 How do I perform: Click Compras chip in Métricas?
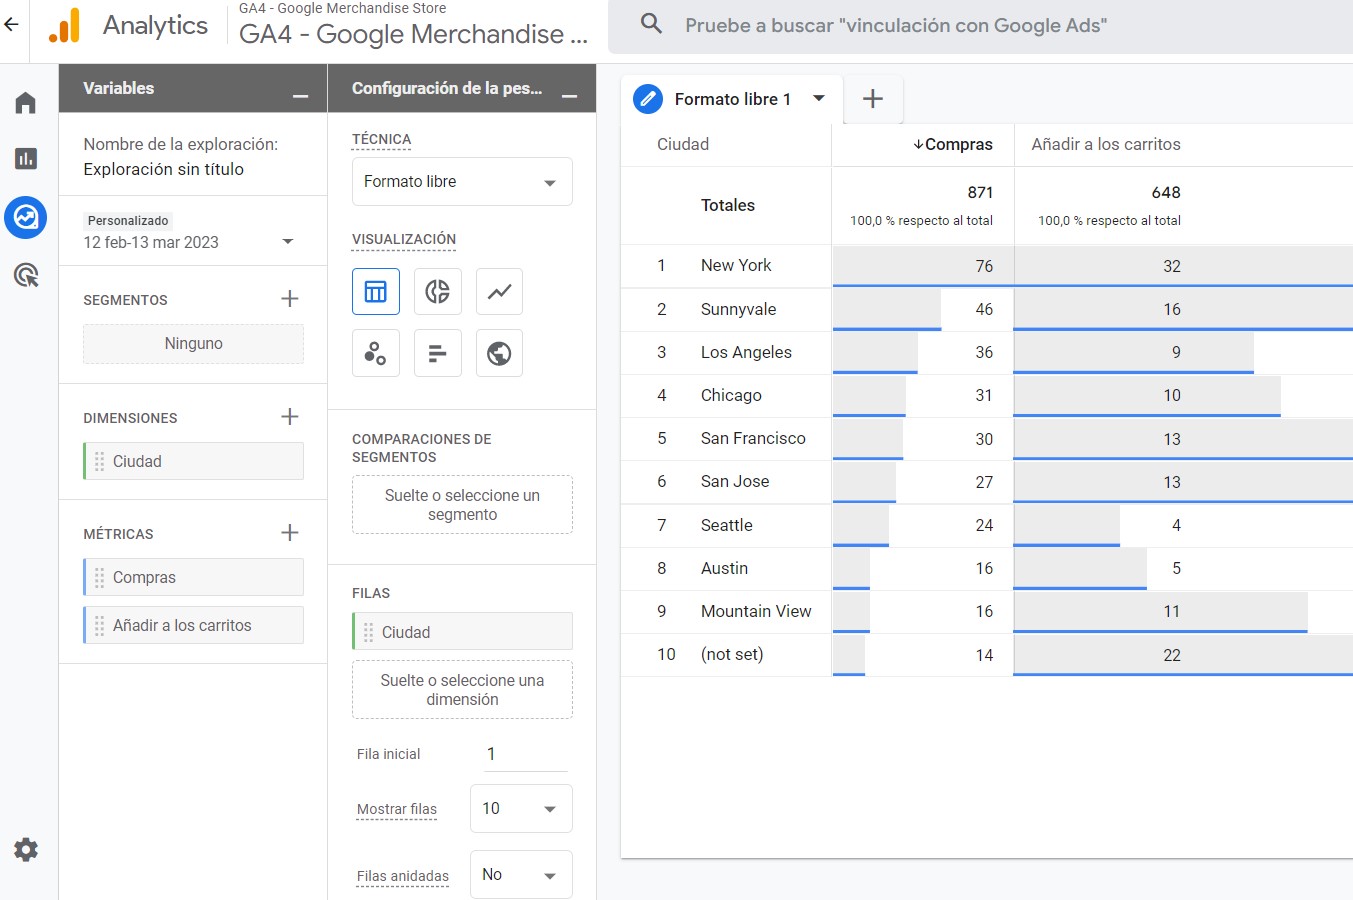pyautogui.click(x=193, y=577)
